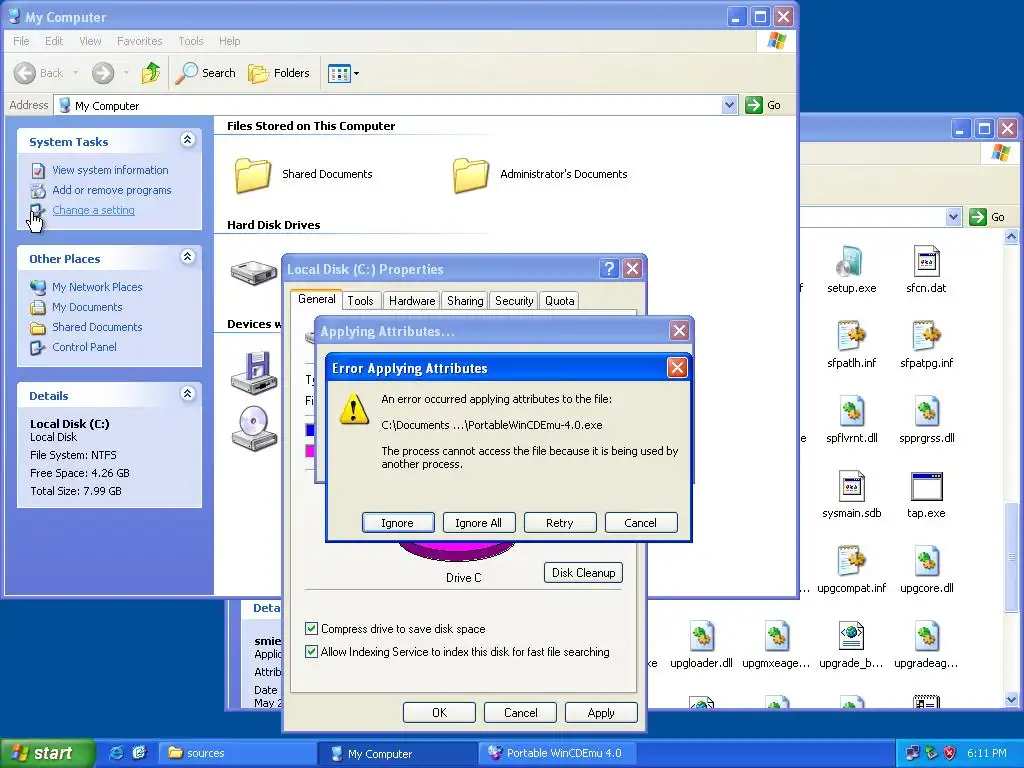Screen dimensions: 1024x768
Task: Click Go button in My Computer
Action: 763,104
